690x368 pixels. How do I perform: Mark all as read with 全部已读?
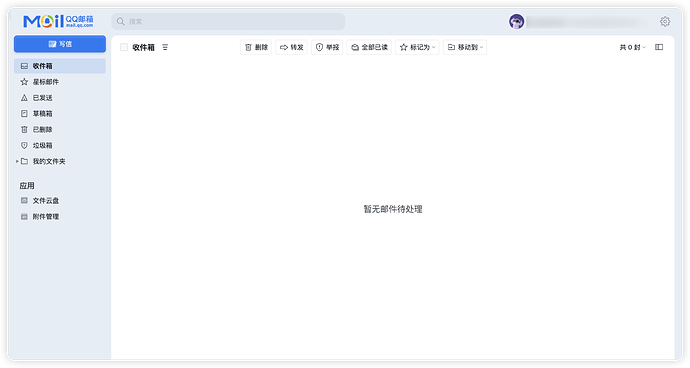click(369, 47)
